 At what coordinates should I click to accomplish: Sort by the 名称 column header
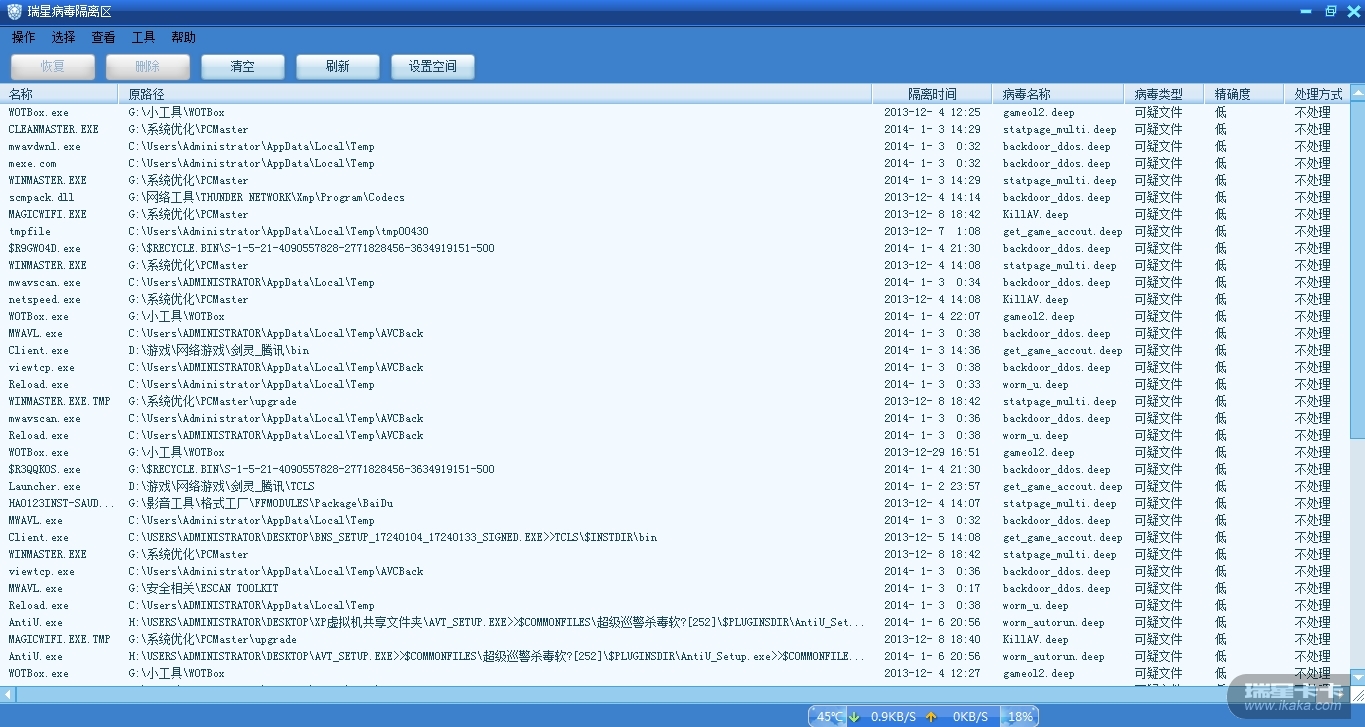point(59,94)
